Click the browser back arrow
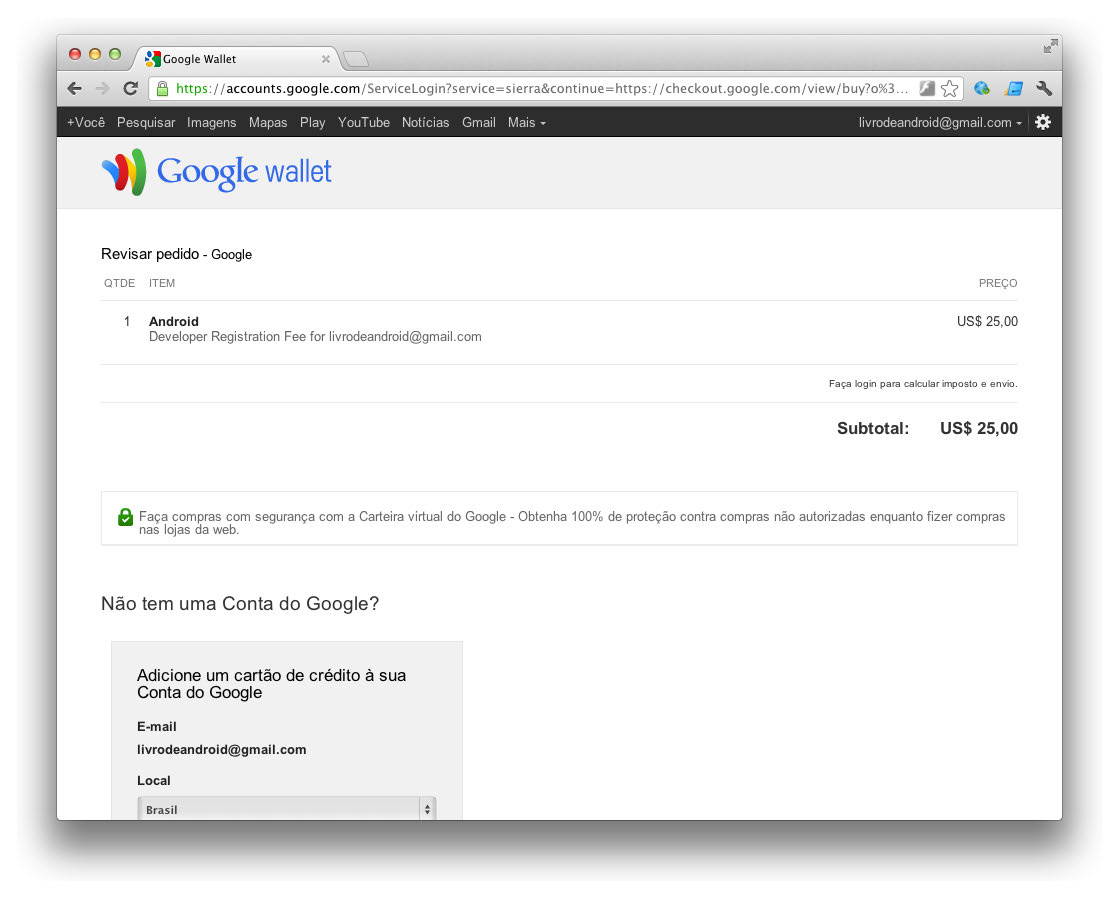The width and height of the screenshot is (1119, 899). [x=75, y=89]
